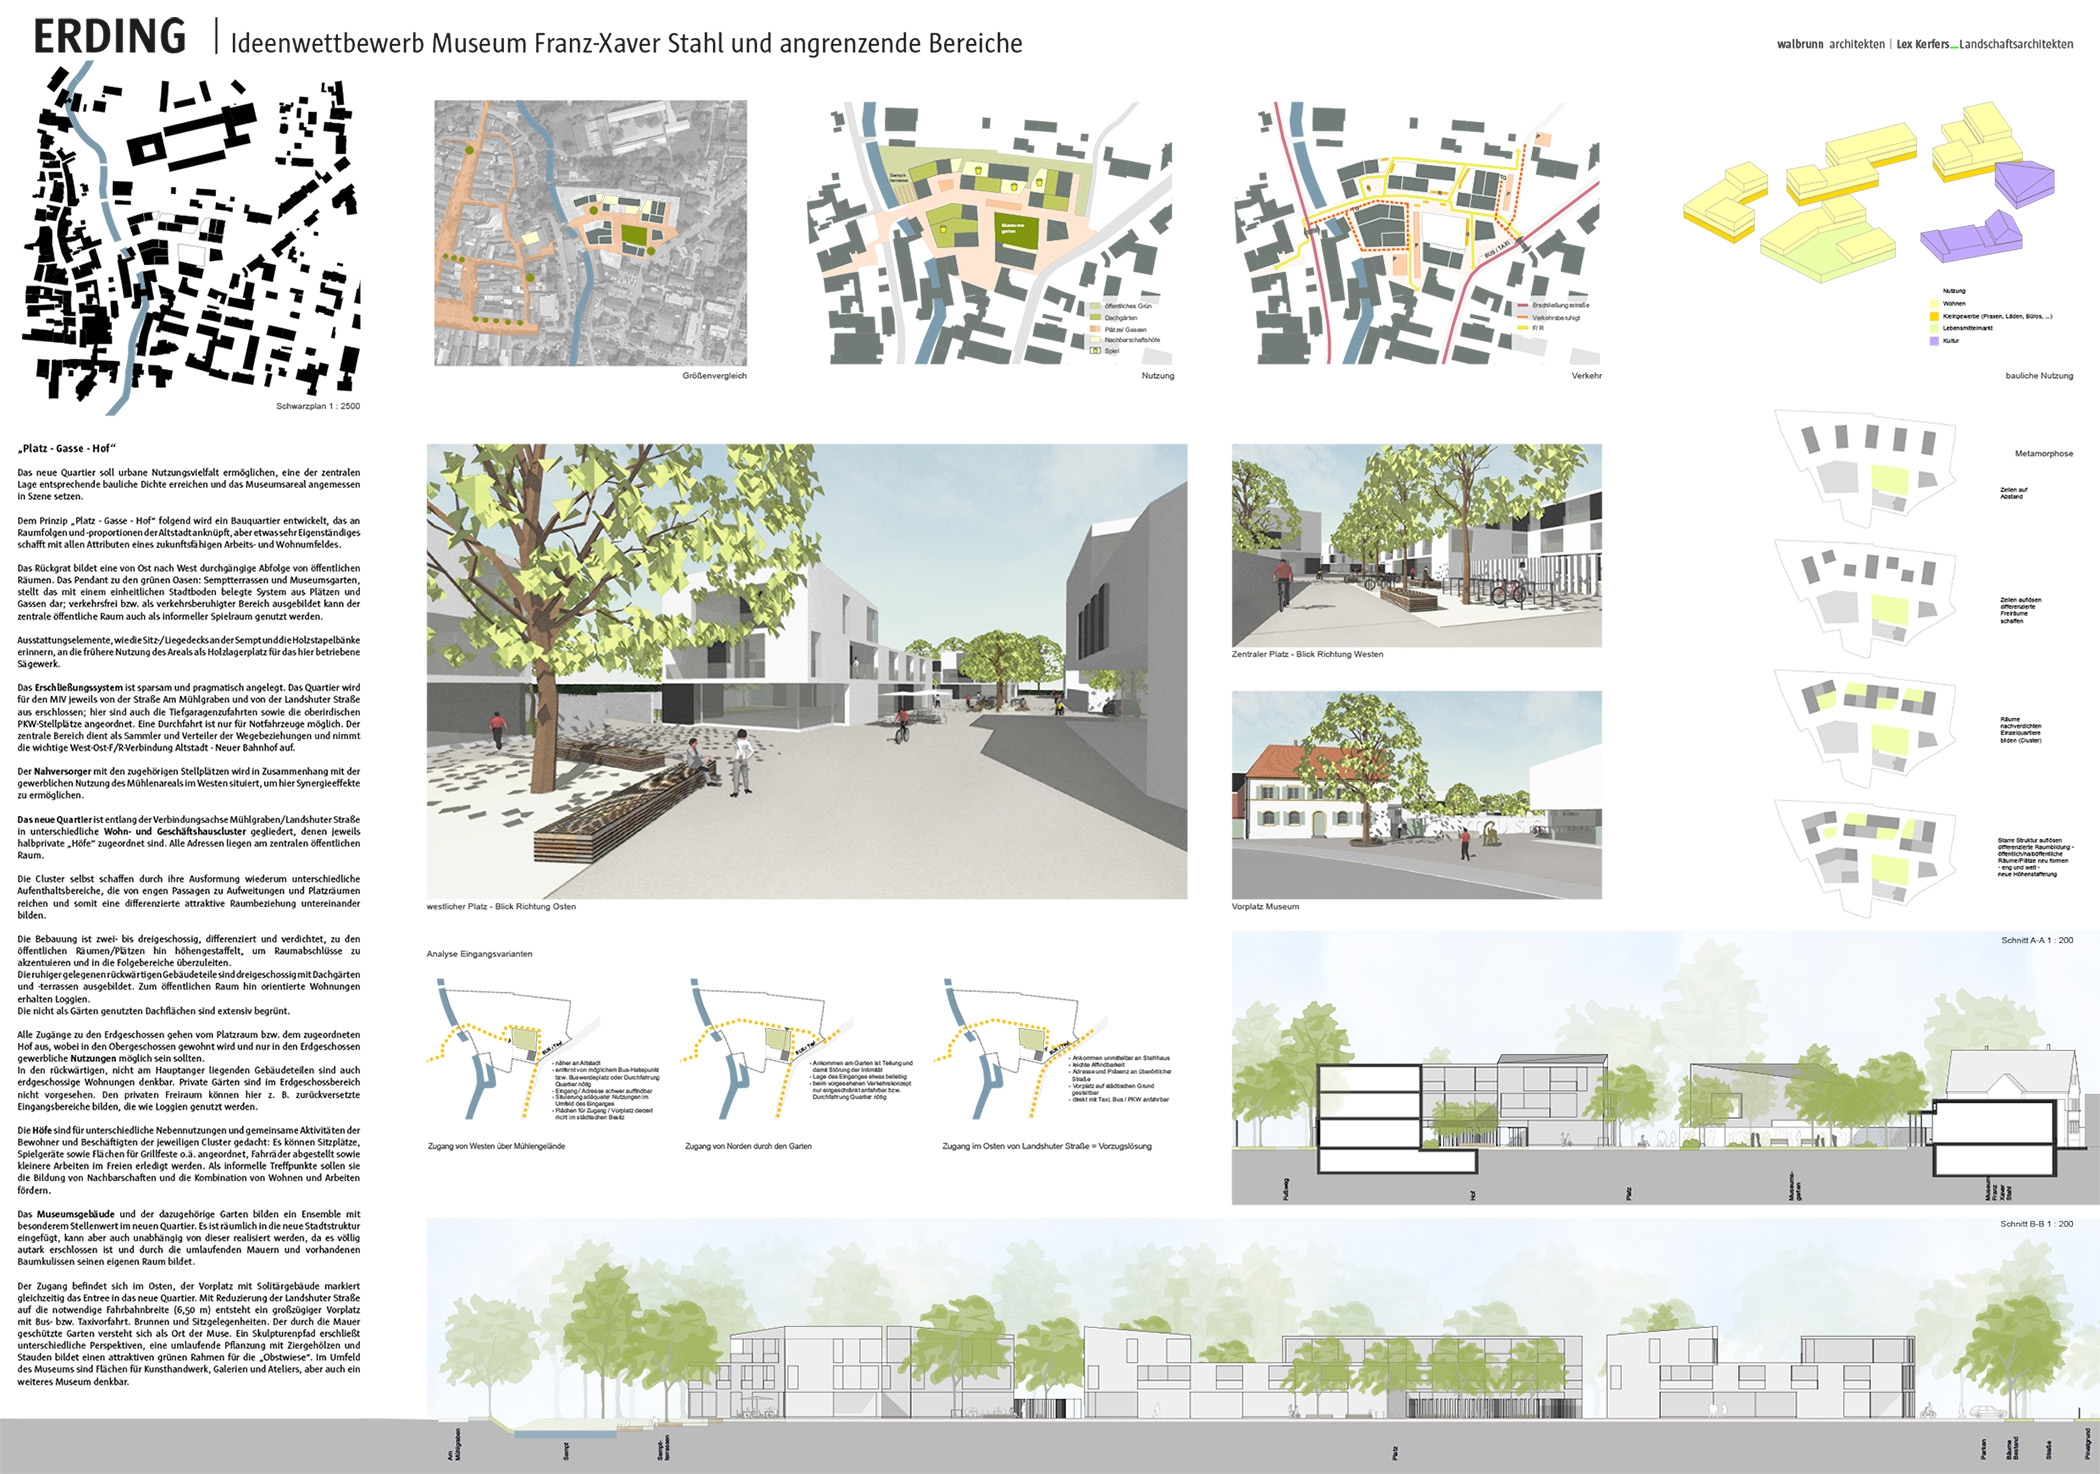Open the 'Räume nachverdichten' cluster diagram
Screen dimensions: 2100x1474
point(1865,728)
